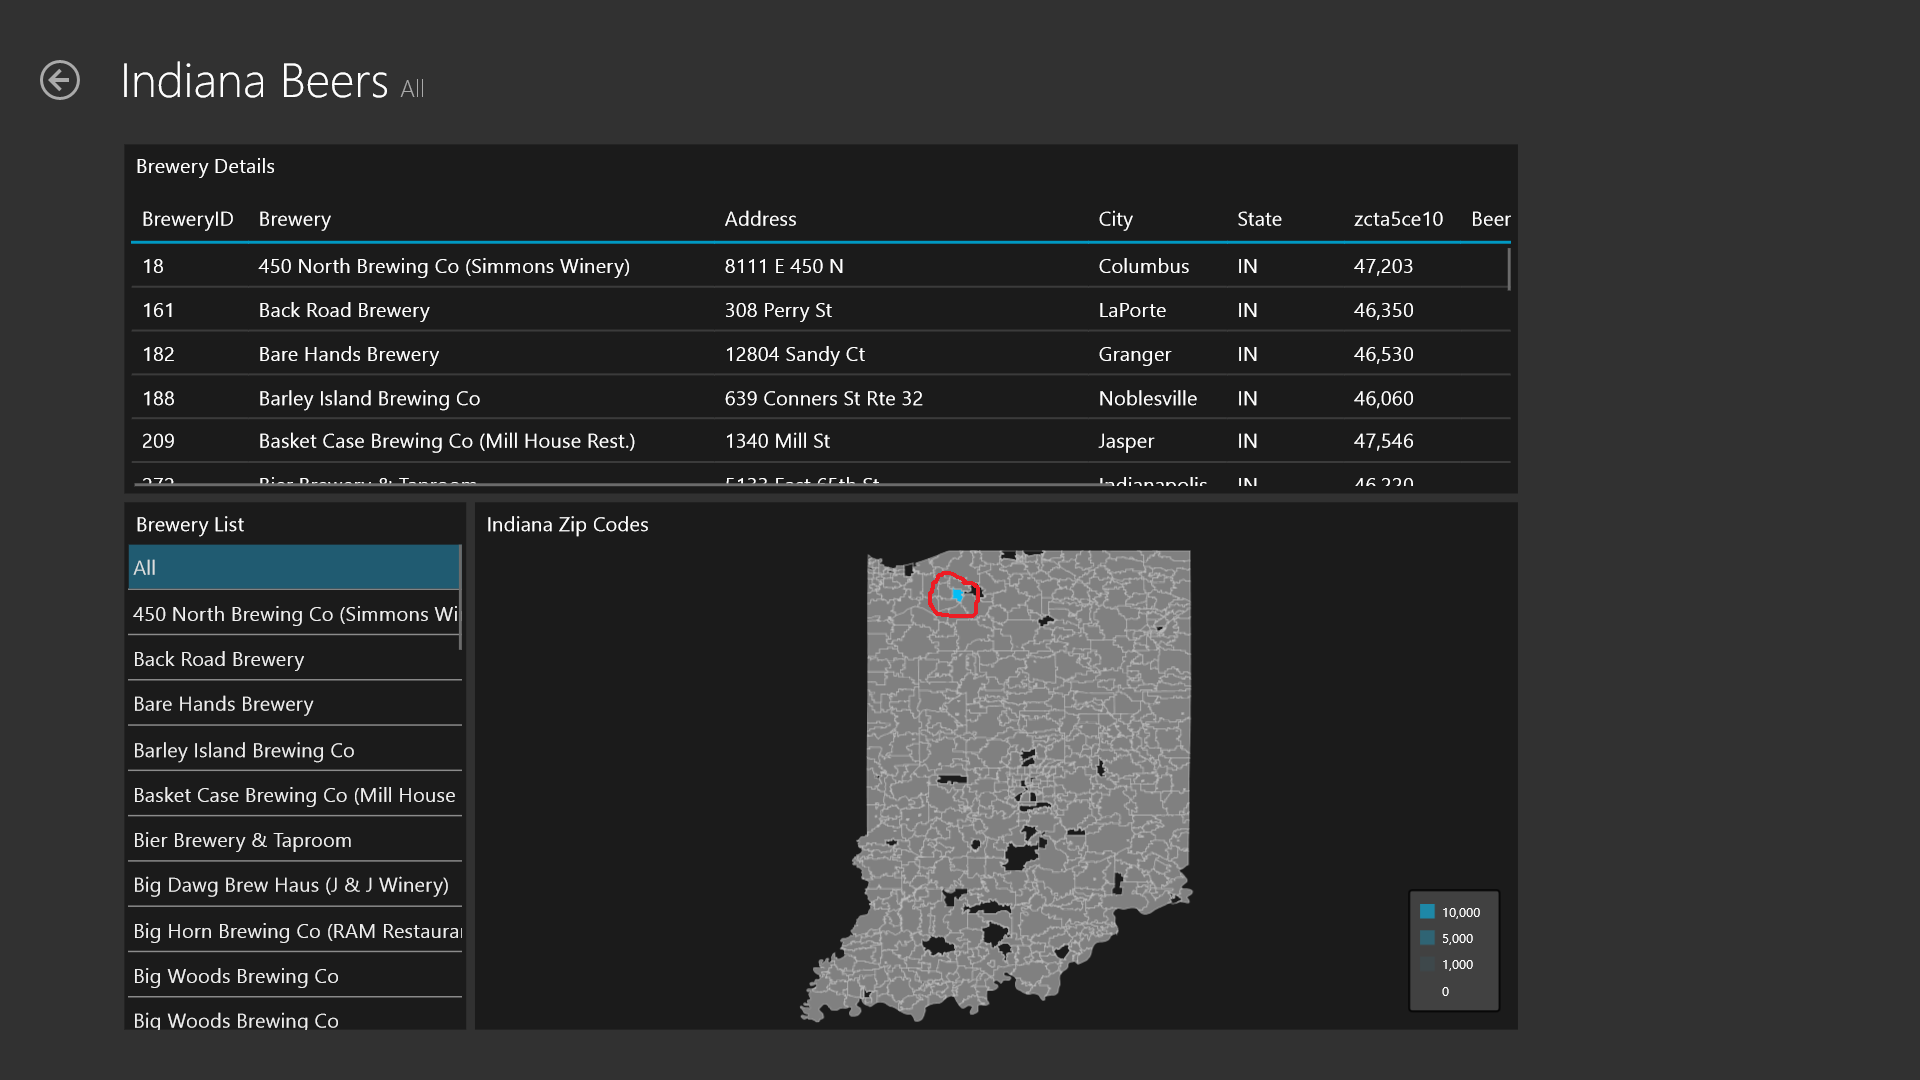Click the back arrow icon
The image size is (1920, 1080).
point(60,80)
